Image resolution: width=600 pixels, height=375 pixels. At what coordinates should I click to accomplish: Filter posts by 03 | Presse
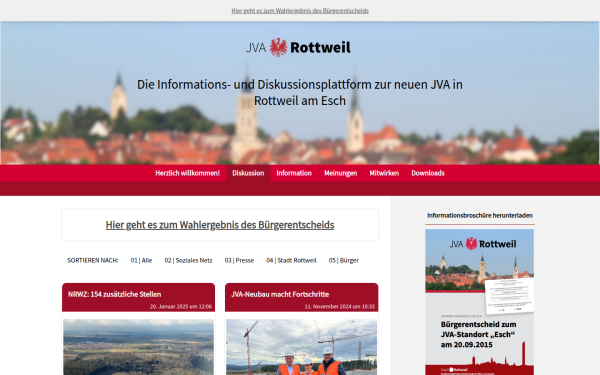pos(239,260)
